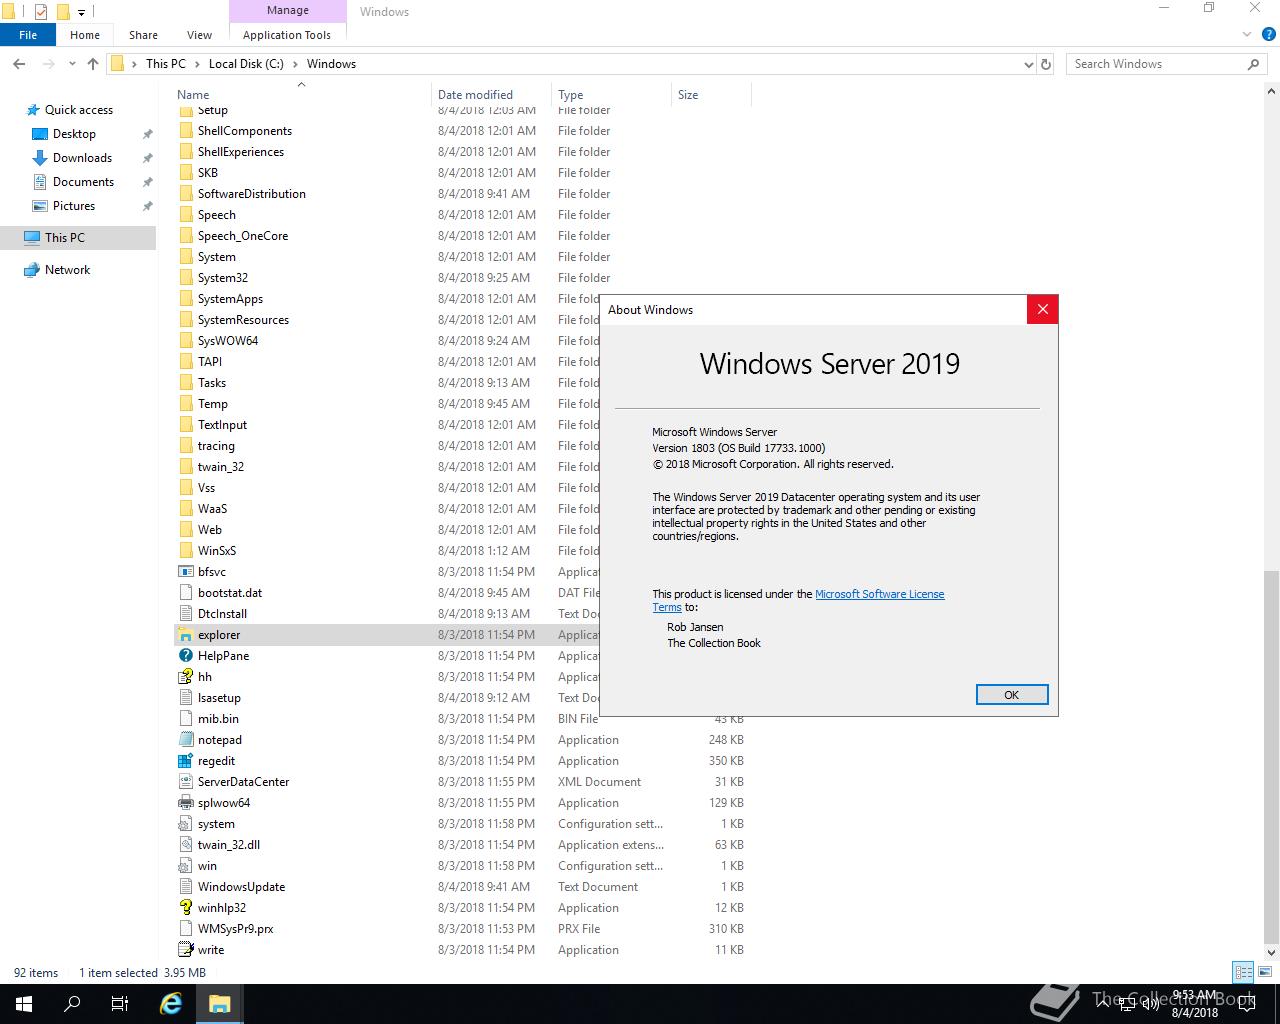Close the About Windows dialog
Image resolution: width=1280 pixels, height=1024 pixels.
(x=1042, y=310)
